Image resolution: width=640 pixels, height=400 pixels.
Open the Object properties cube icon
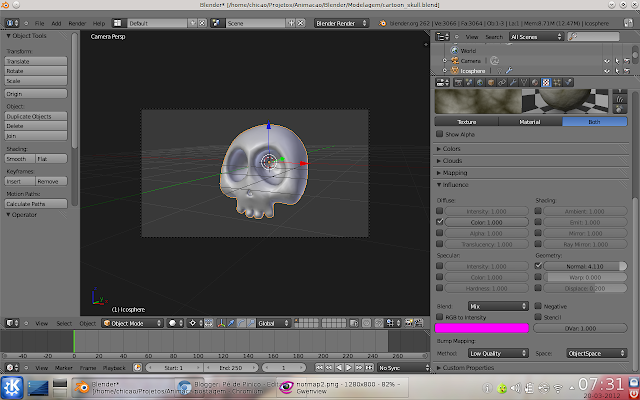coord(491,82)
